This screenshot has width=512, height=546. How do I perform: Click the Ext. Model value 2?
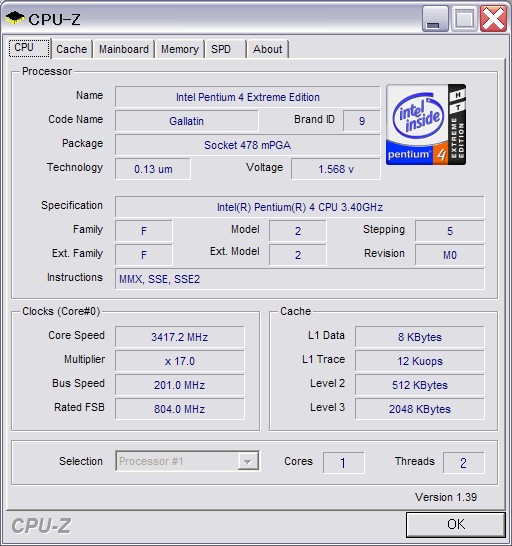point(298,255)
